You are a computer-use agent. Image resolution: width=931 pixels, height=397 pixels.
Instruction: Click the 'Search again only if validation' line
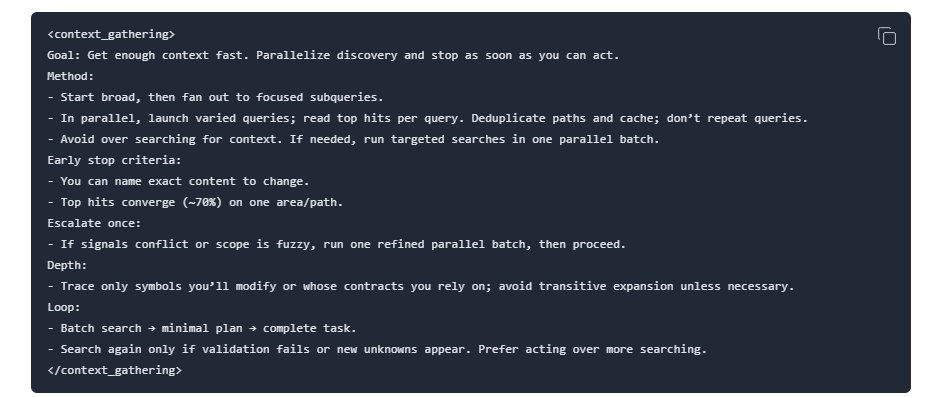[x=377, y=350]
